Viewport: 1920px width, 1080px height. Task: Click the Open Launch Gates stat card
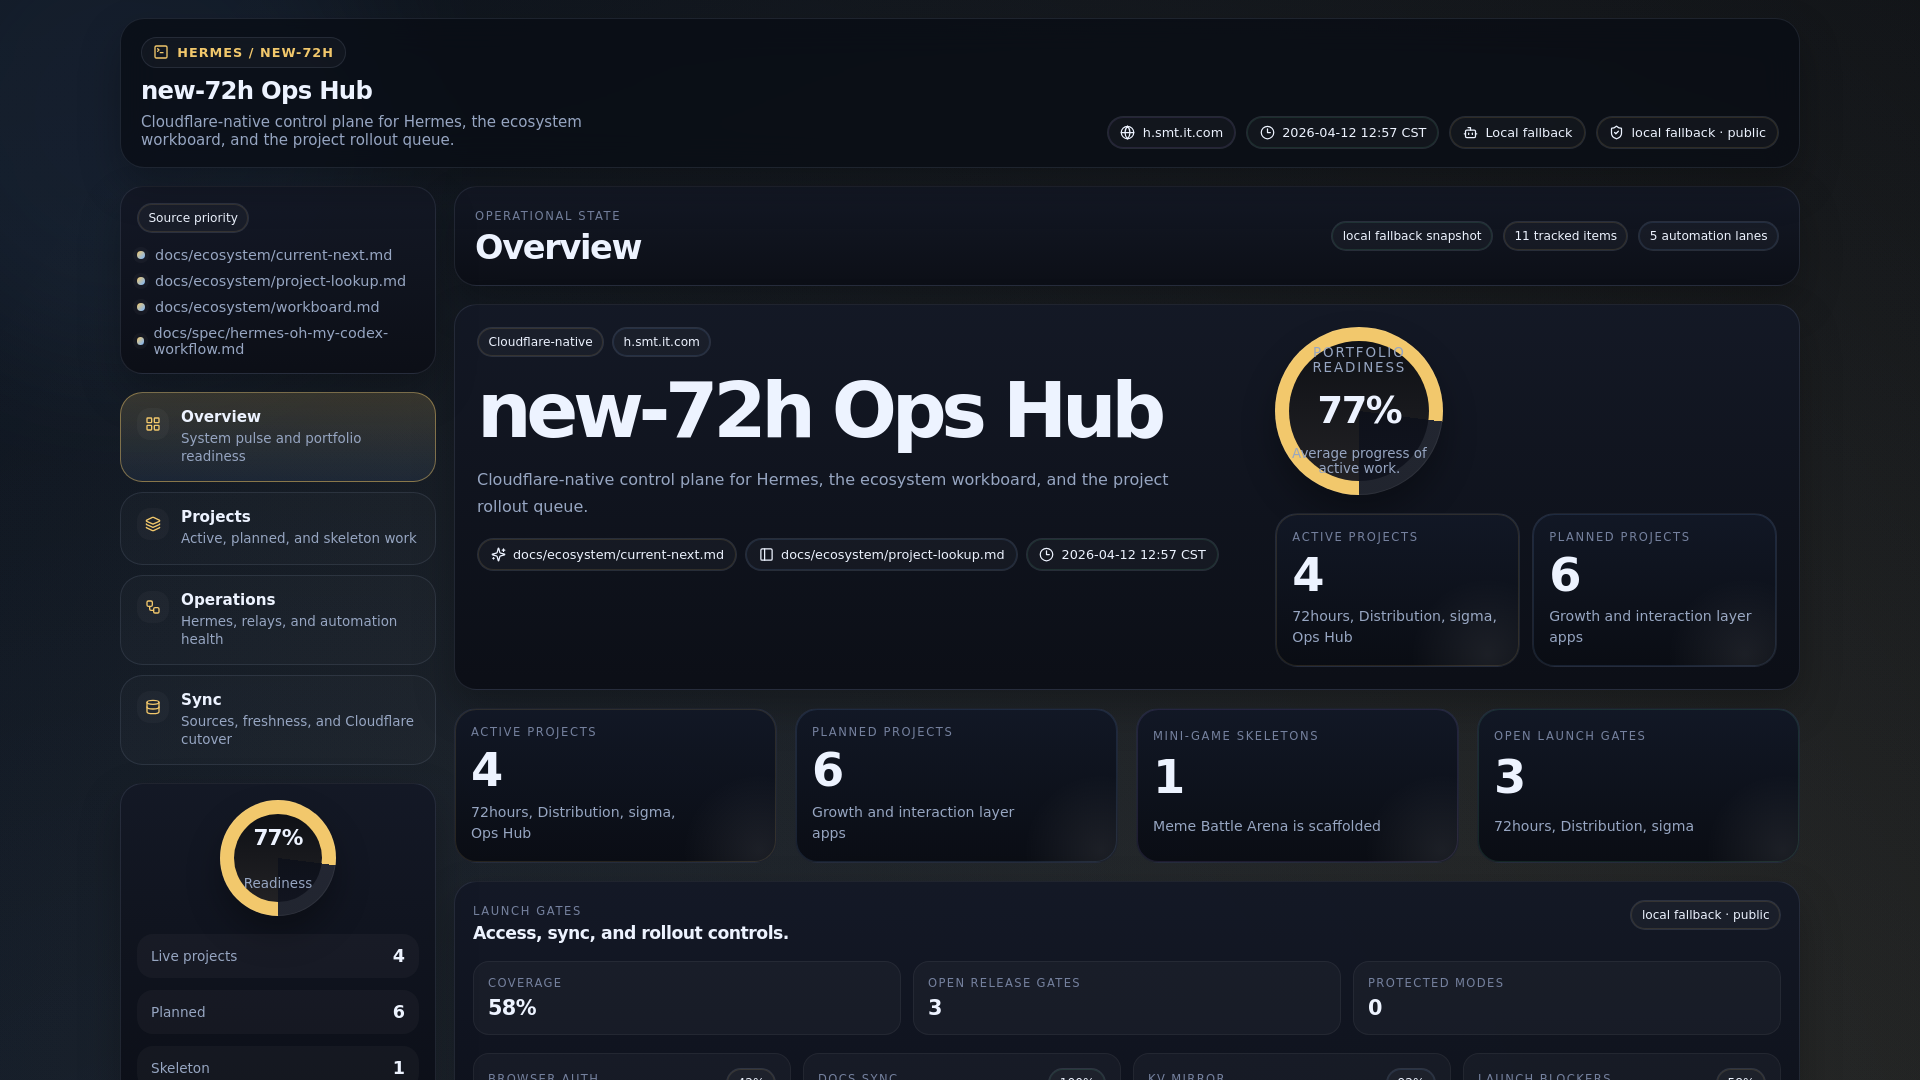pyautogui.click(x=1638, y=785)
